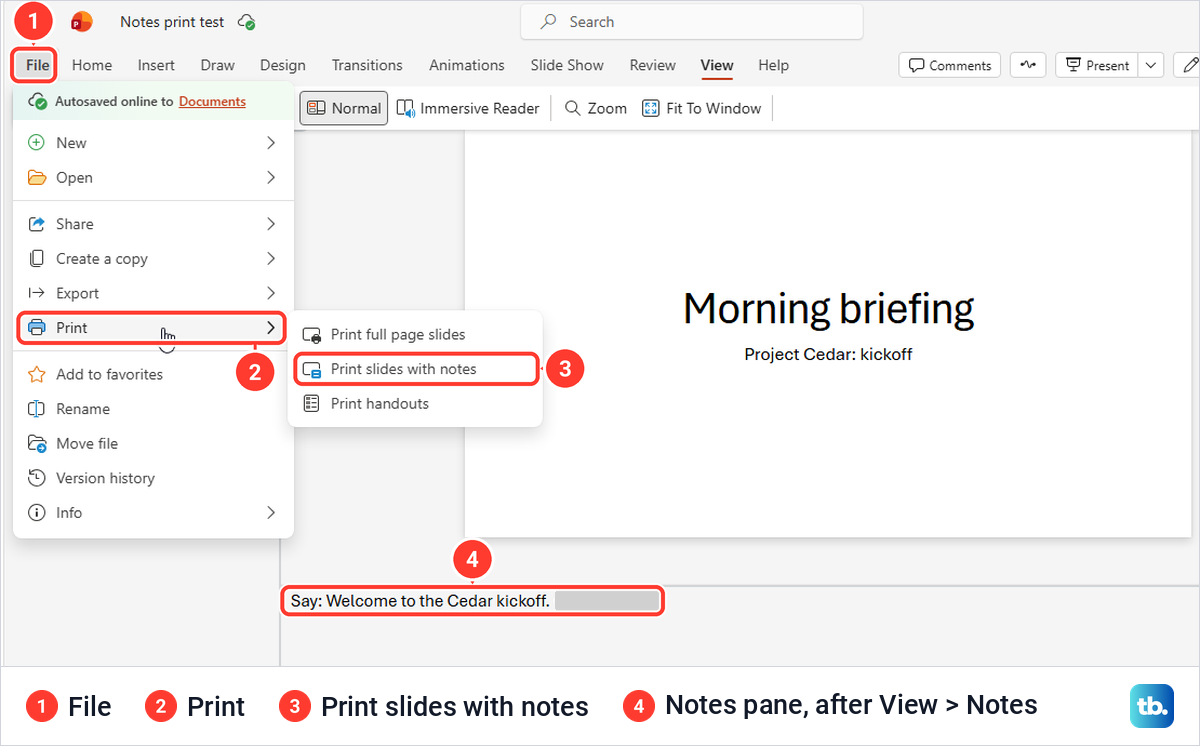Viewport: 1200px width, 746px height.
Task: Start presentation with Present button
Action: 1097,65
